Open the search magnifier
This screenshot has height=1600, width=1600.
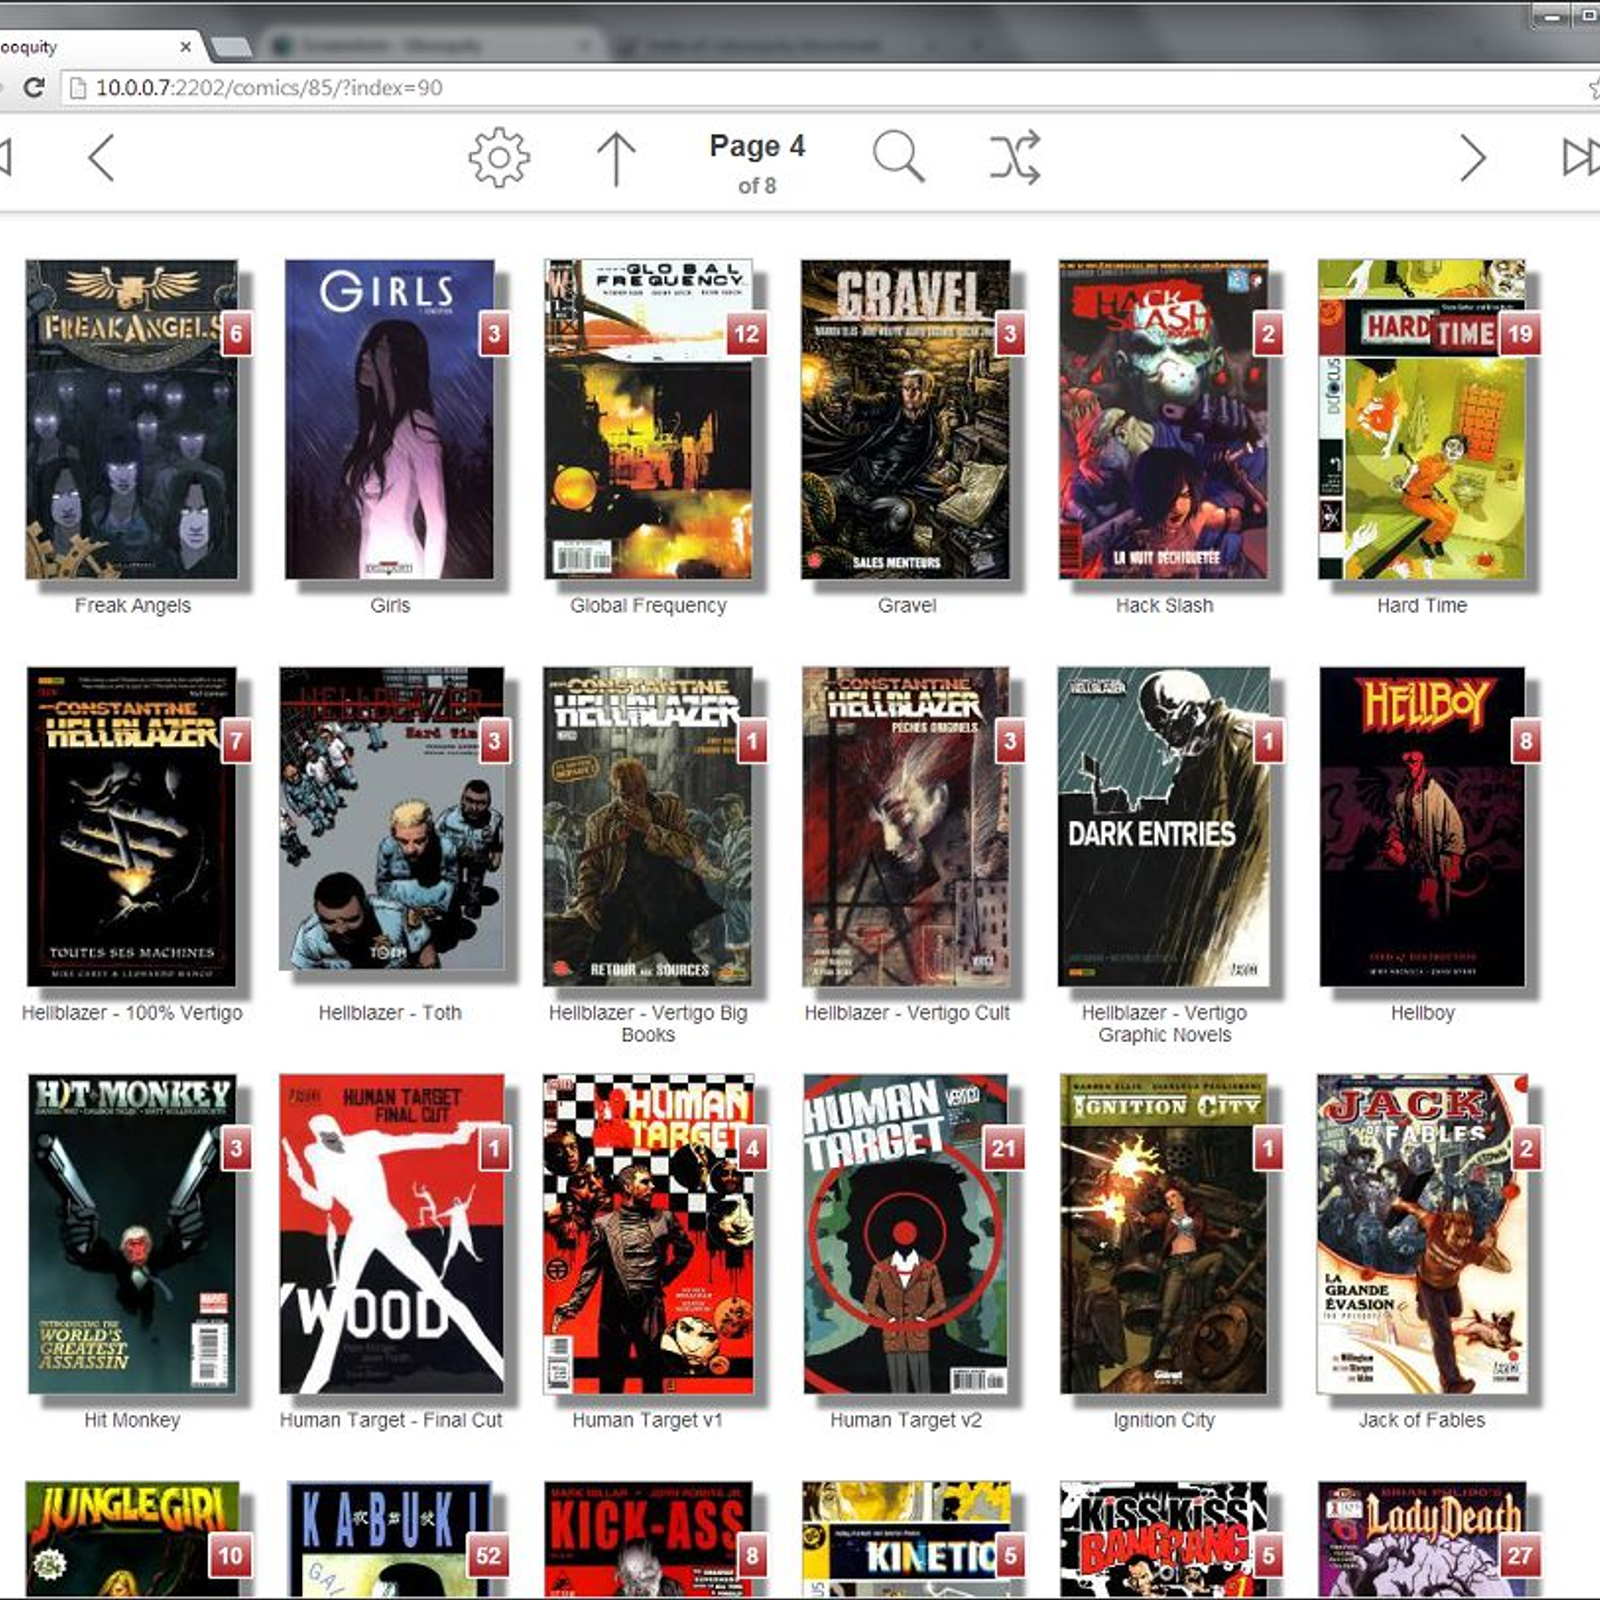[898, 157]
